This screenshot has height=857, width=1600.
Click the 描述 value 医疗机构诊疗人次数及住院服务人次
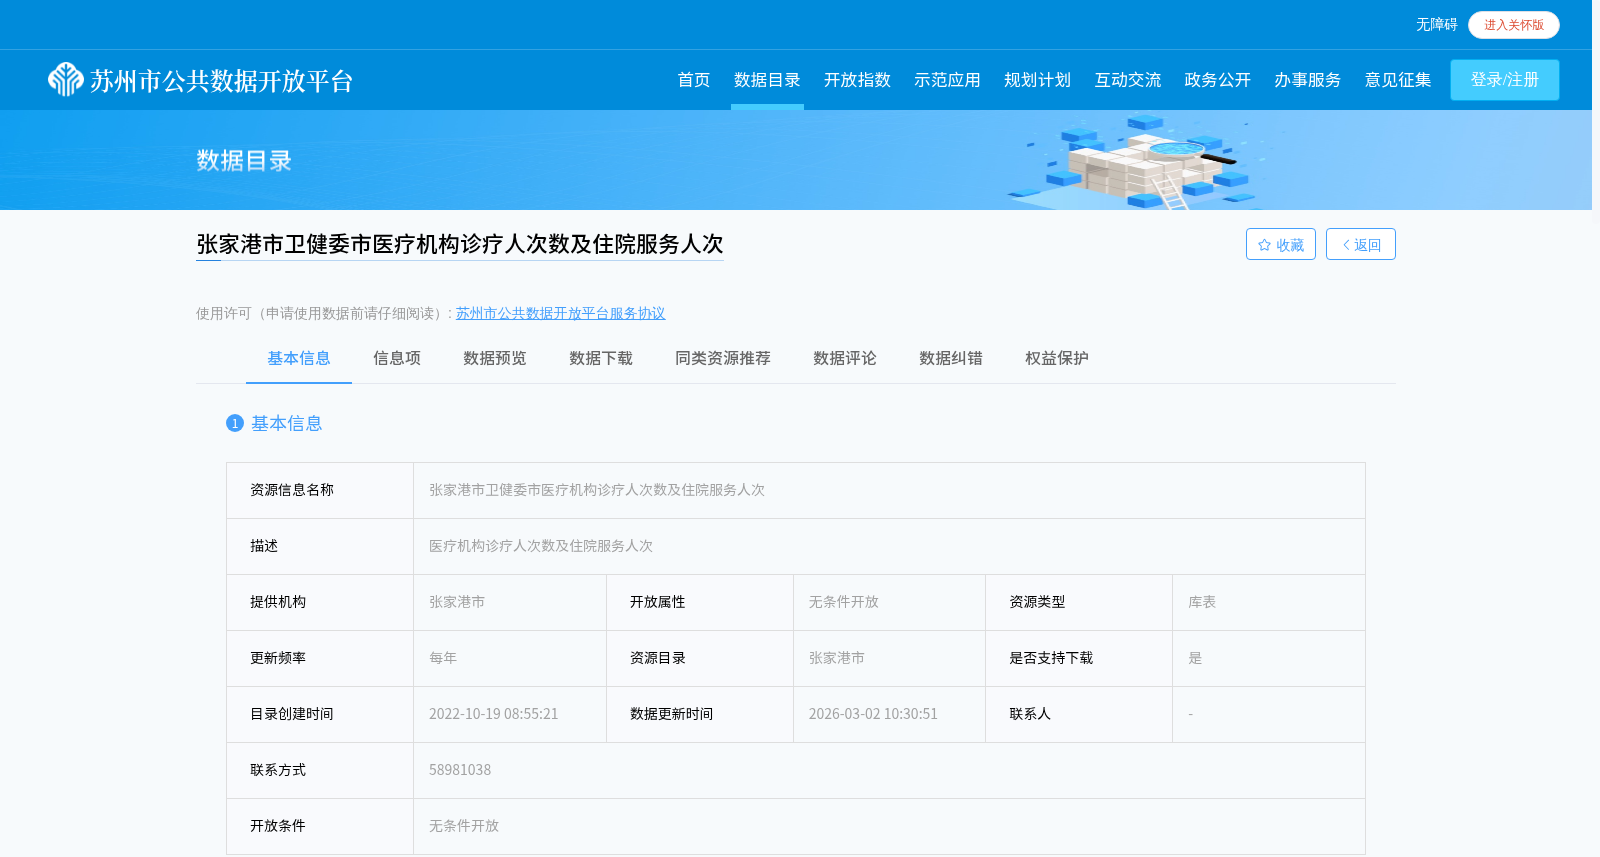coord(541,546)
